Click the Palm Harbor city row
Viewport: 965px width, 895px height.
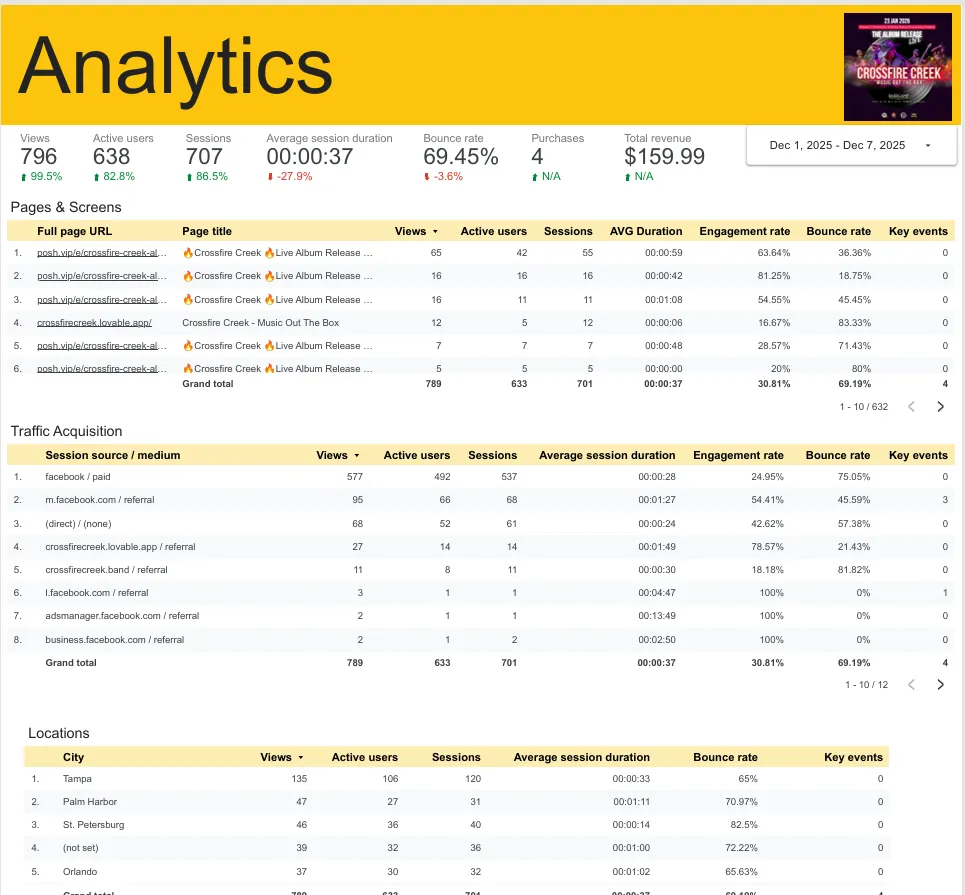click(x=457, y=801)
